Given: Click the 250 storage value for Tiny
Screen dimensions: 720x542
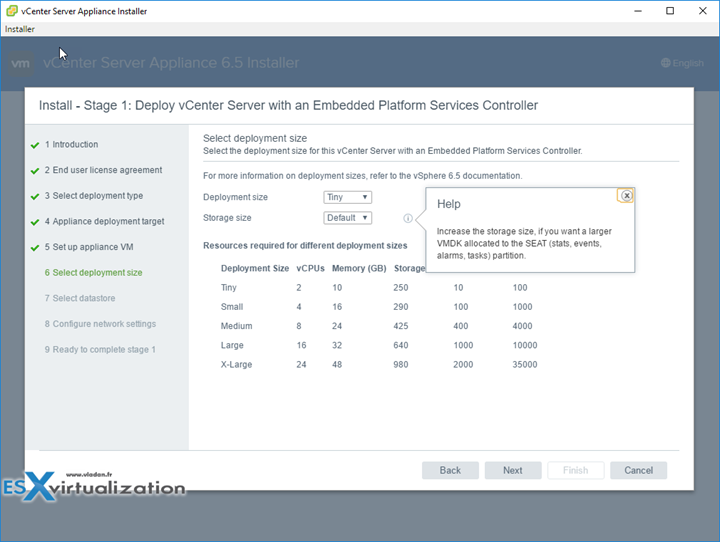Looking at the screenshot, I should click(x=401, y=288).
